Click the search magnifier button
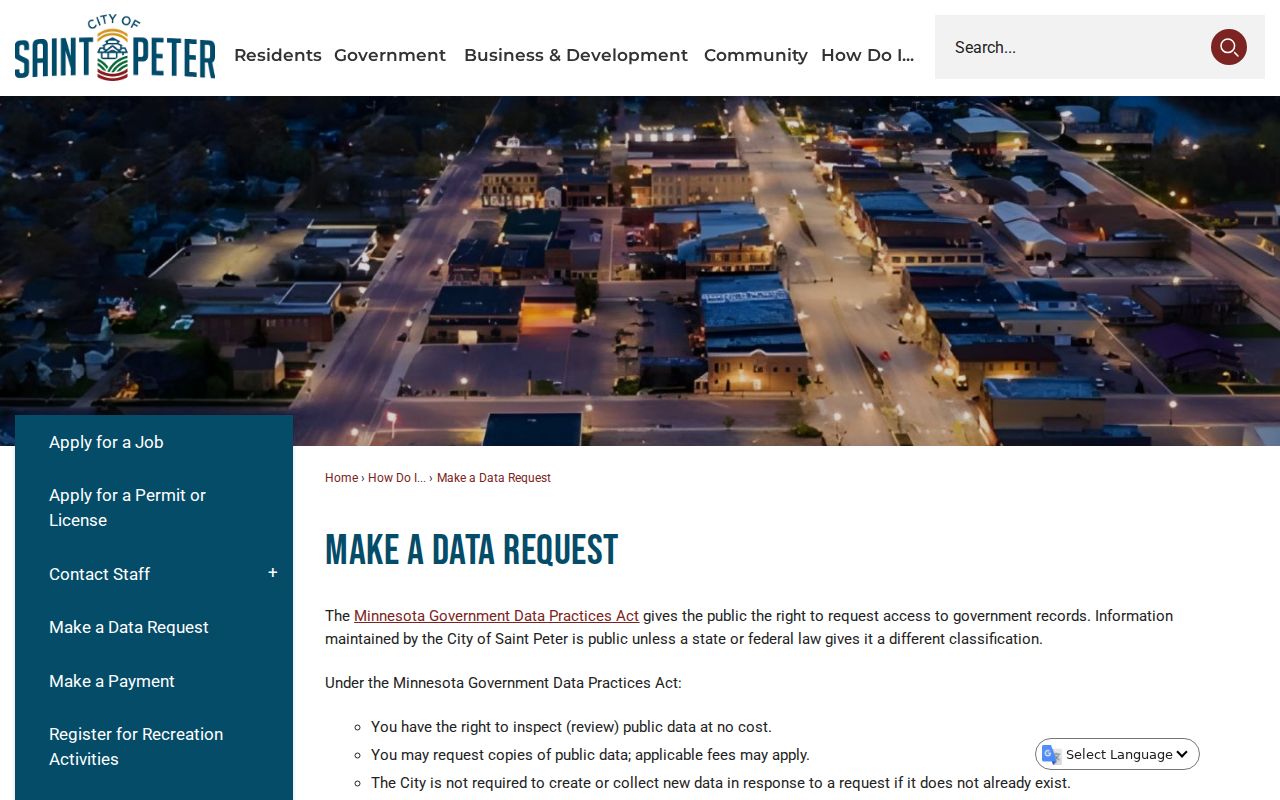 [1228, 47]
